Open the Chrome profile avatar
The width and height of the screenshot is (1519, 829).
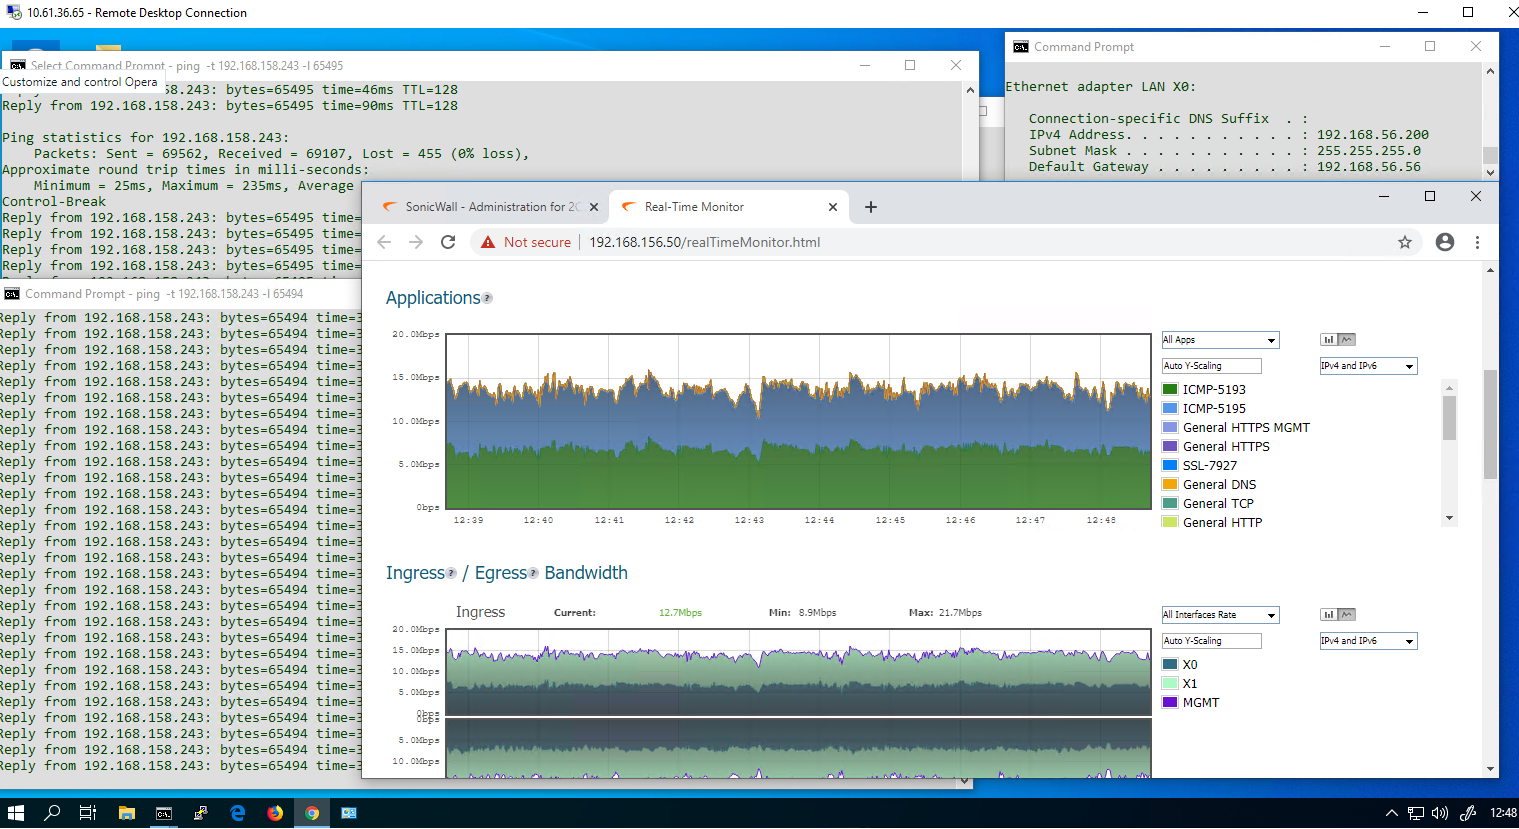point(1445,242)
